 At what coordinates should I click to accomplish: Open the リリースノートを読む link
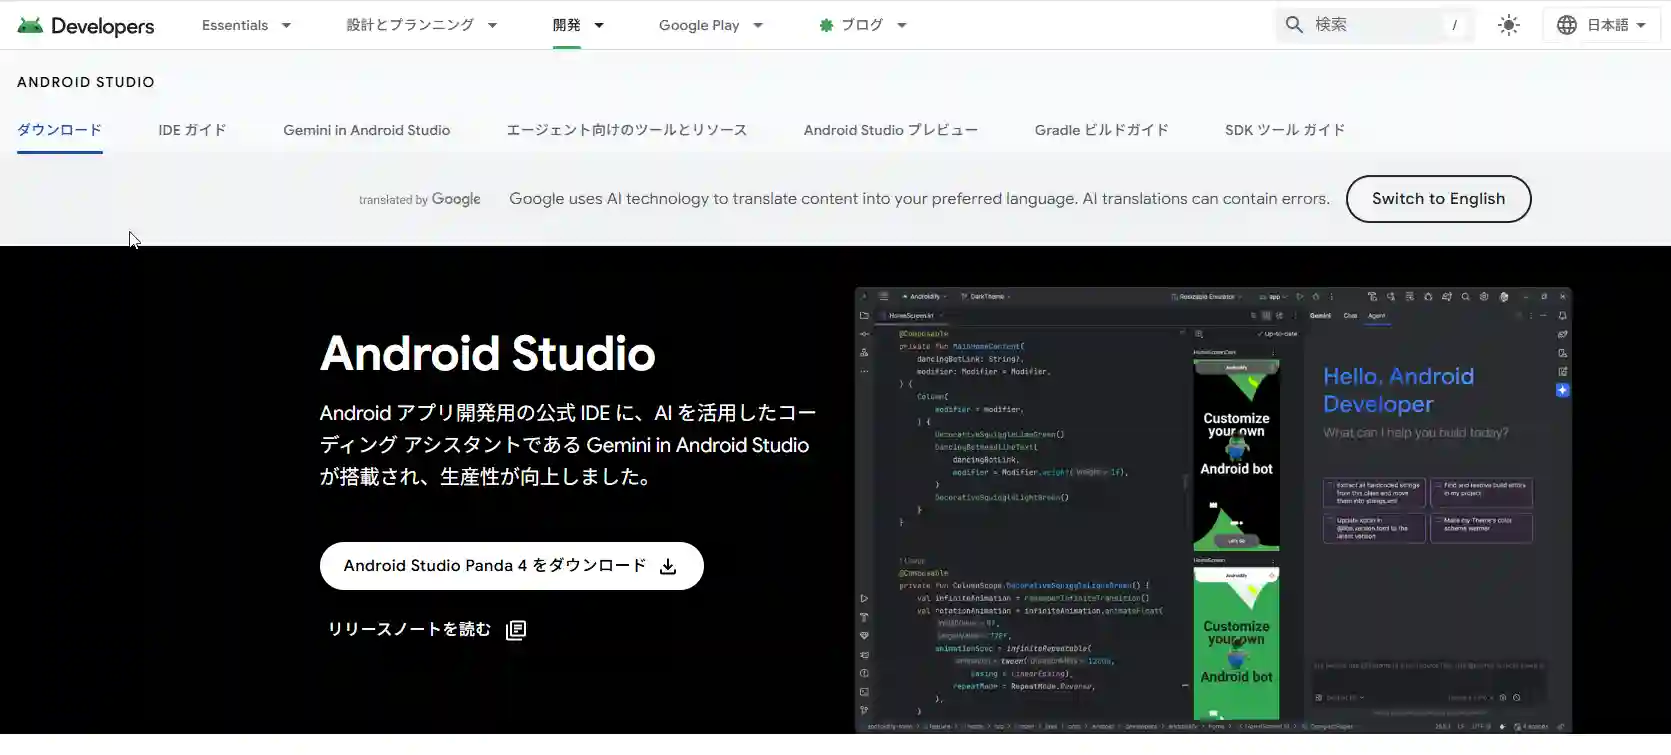[427, 629]
